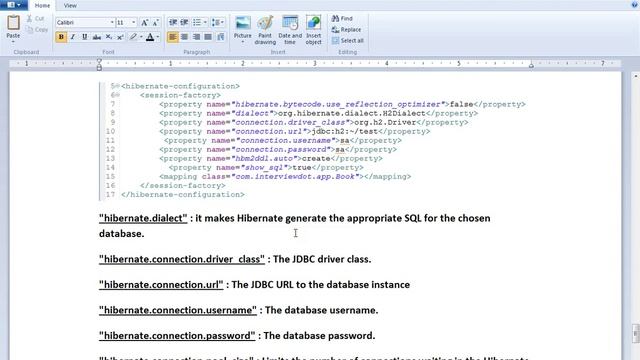640x360 pixels.
Task: Switch to the View ribbon tab
Action: coord(70,5)
